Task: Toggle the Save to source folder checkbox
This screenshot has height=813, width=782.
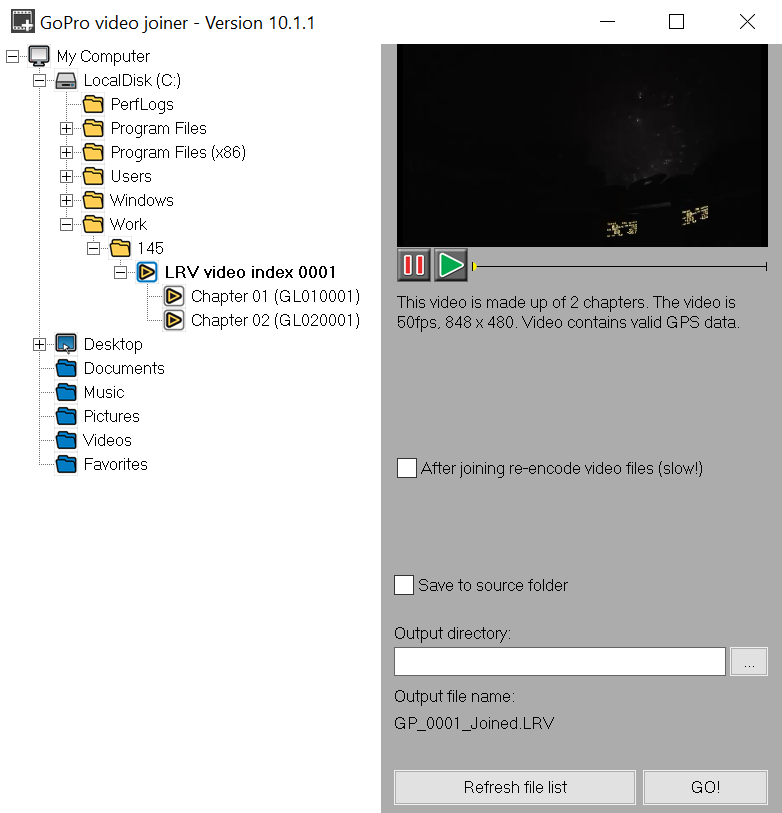Action: (404, 585)
